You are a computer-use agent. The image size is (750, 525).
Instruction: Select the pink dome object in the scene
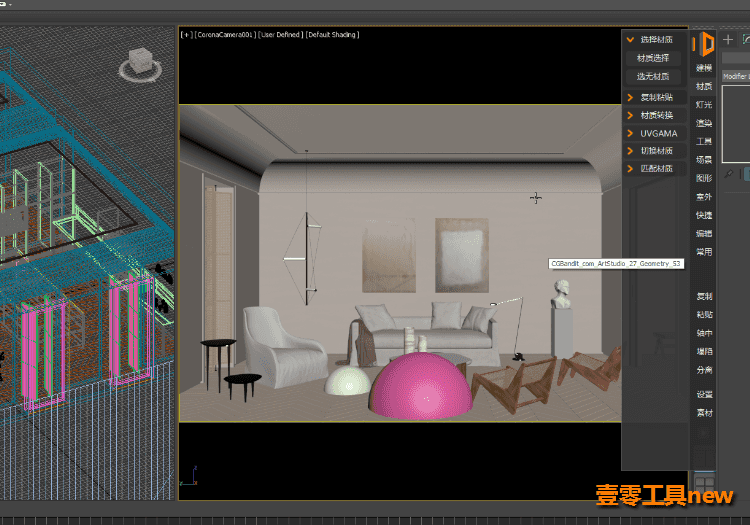pyautogui.click(x=421, y=385)
